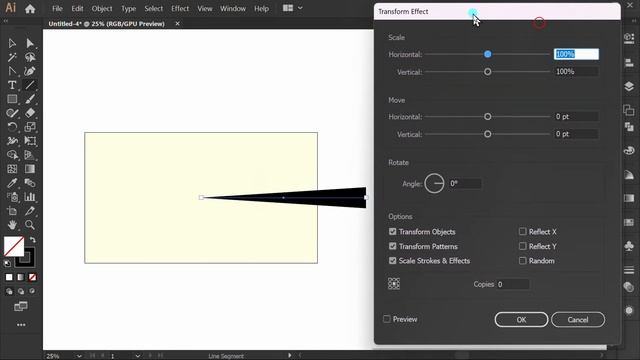
Task: Enable Random checkbox
Action: (x=522, y=260)
